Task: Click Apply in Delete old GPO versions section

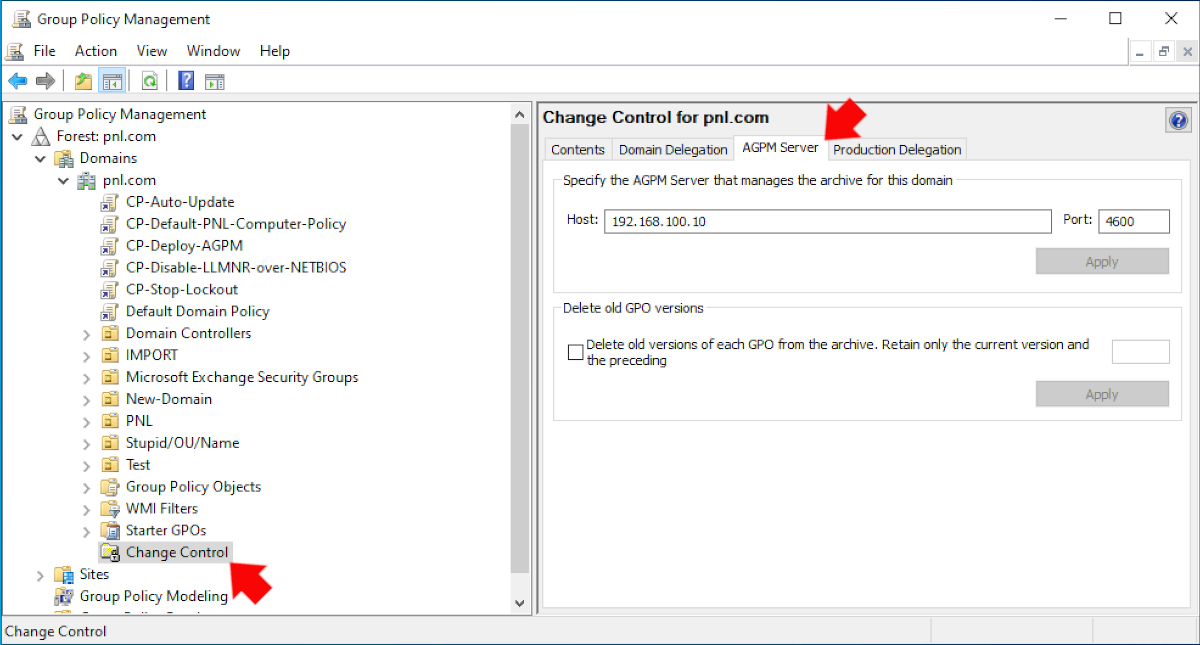Action: pos(1102,394)
